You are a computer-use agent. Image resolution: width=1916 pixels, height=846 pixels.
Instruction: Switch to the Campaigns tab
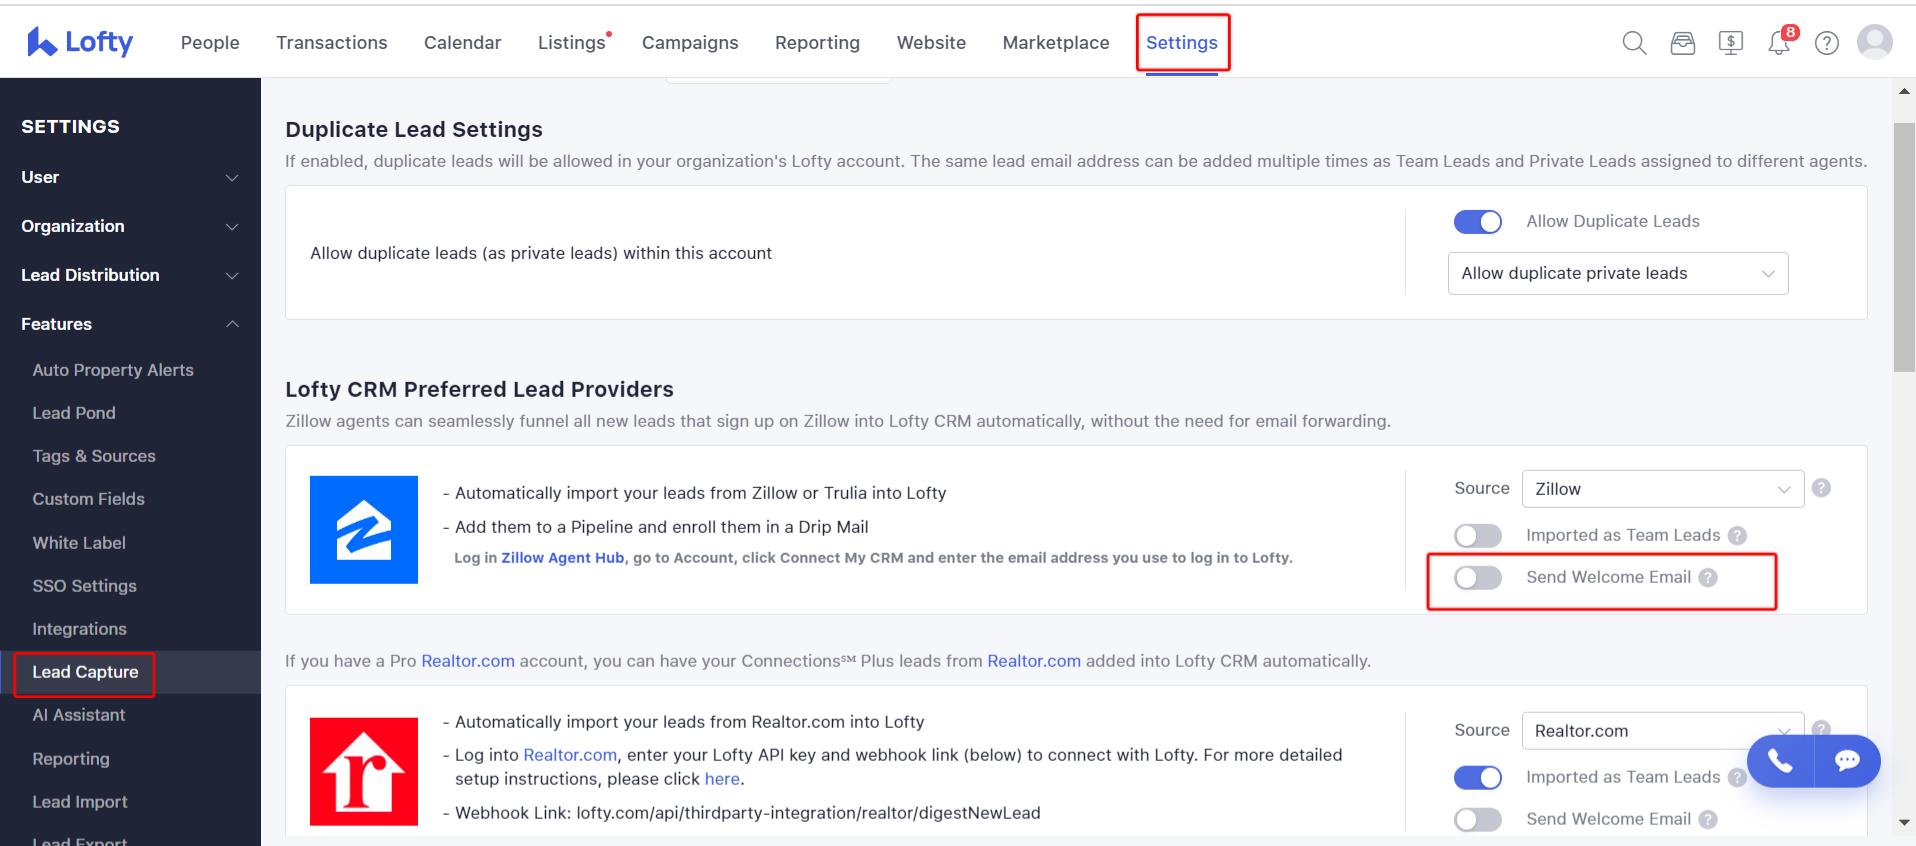(x=690, y=43)
